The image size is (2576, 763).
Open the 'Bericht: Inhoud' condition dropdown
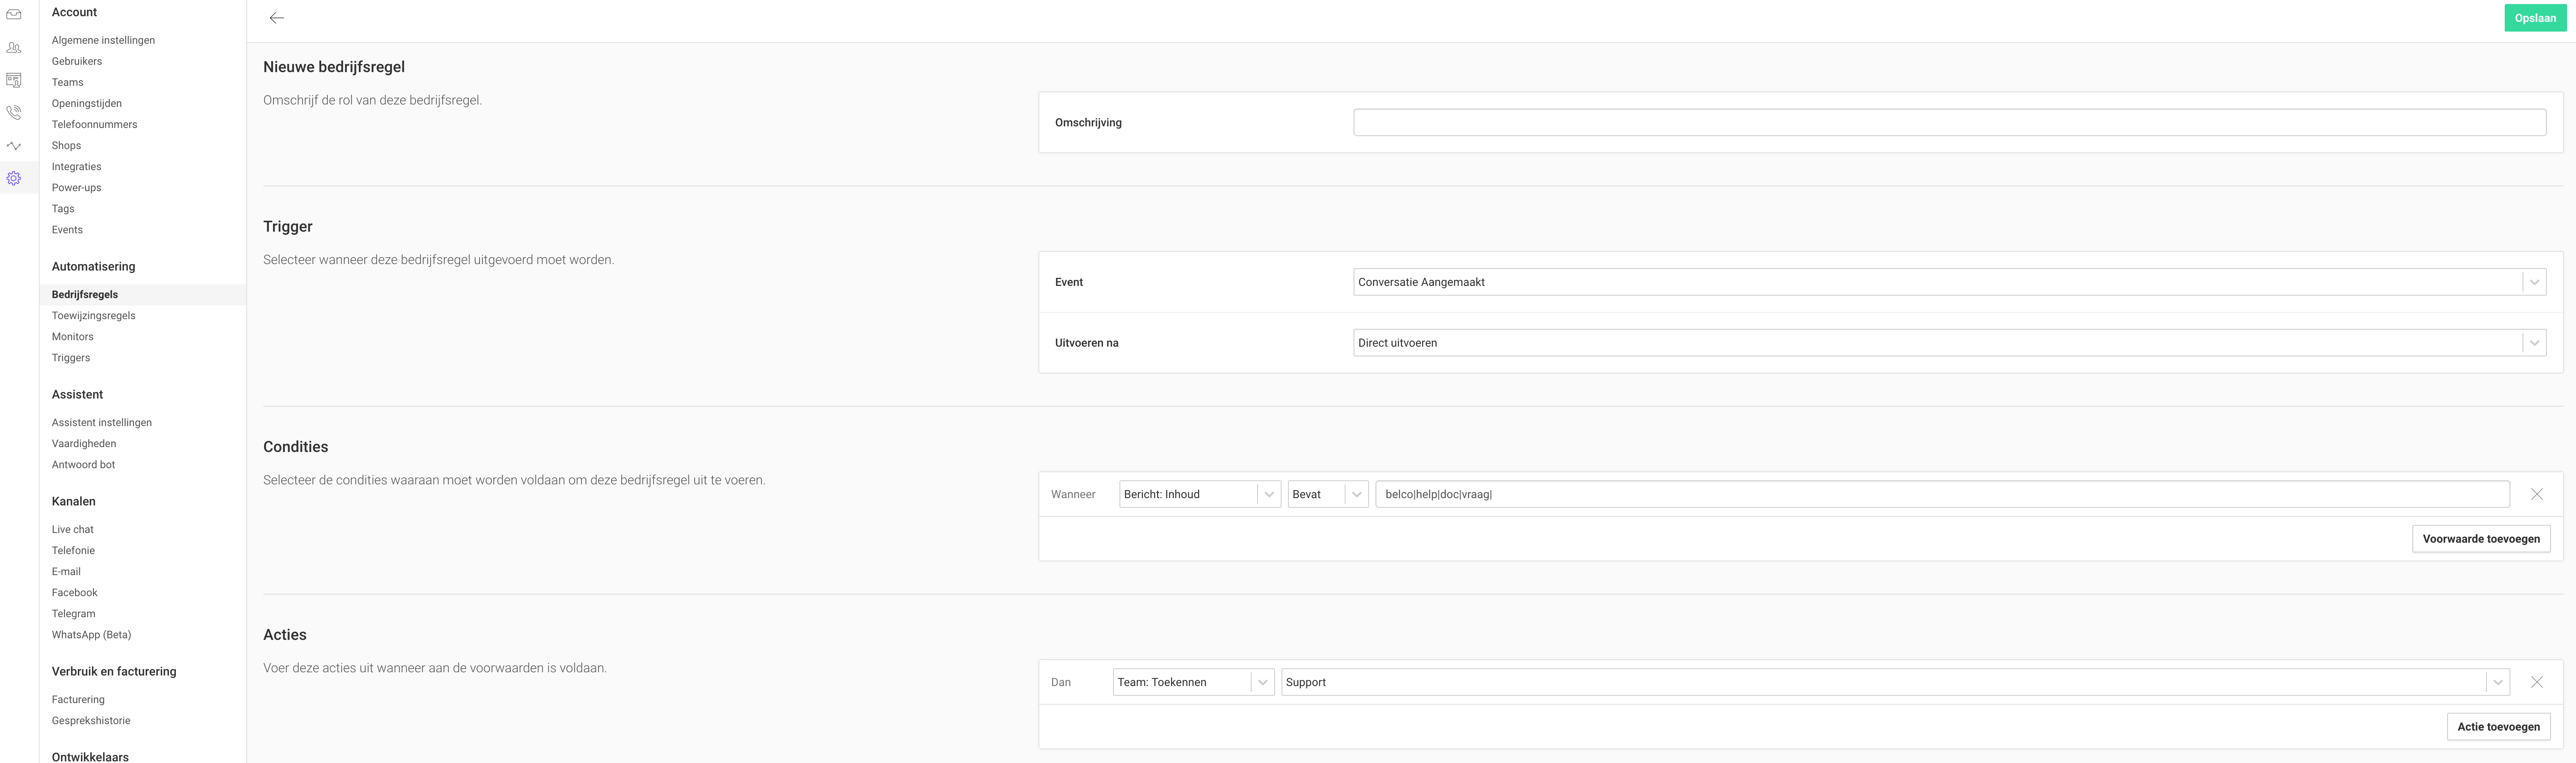pyautogui.click(x=1200, y=494)
